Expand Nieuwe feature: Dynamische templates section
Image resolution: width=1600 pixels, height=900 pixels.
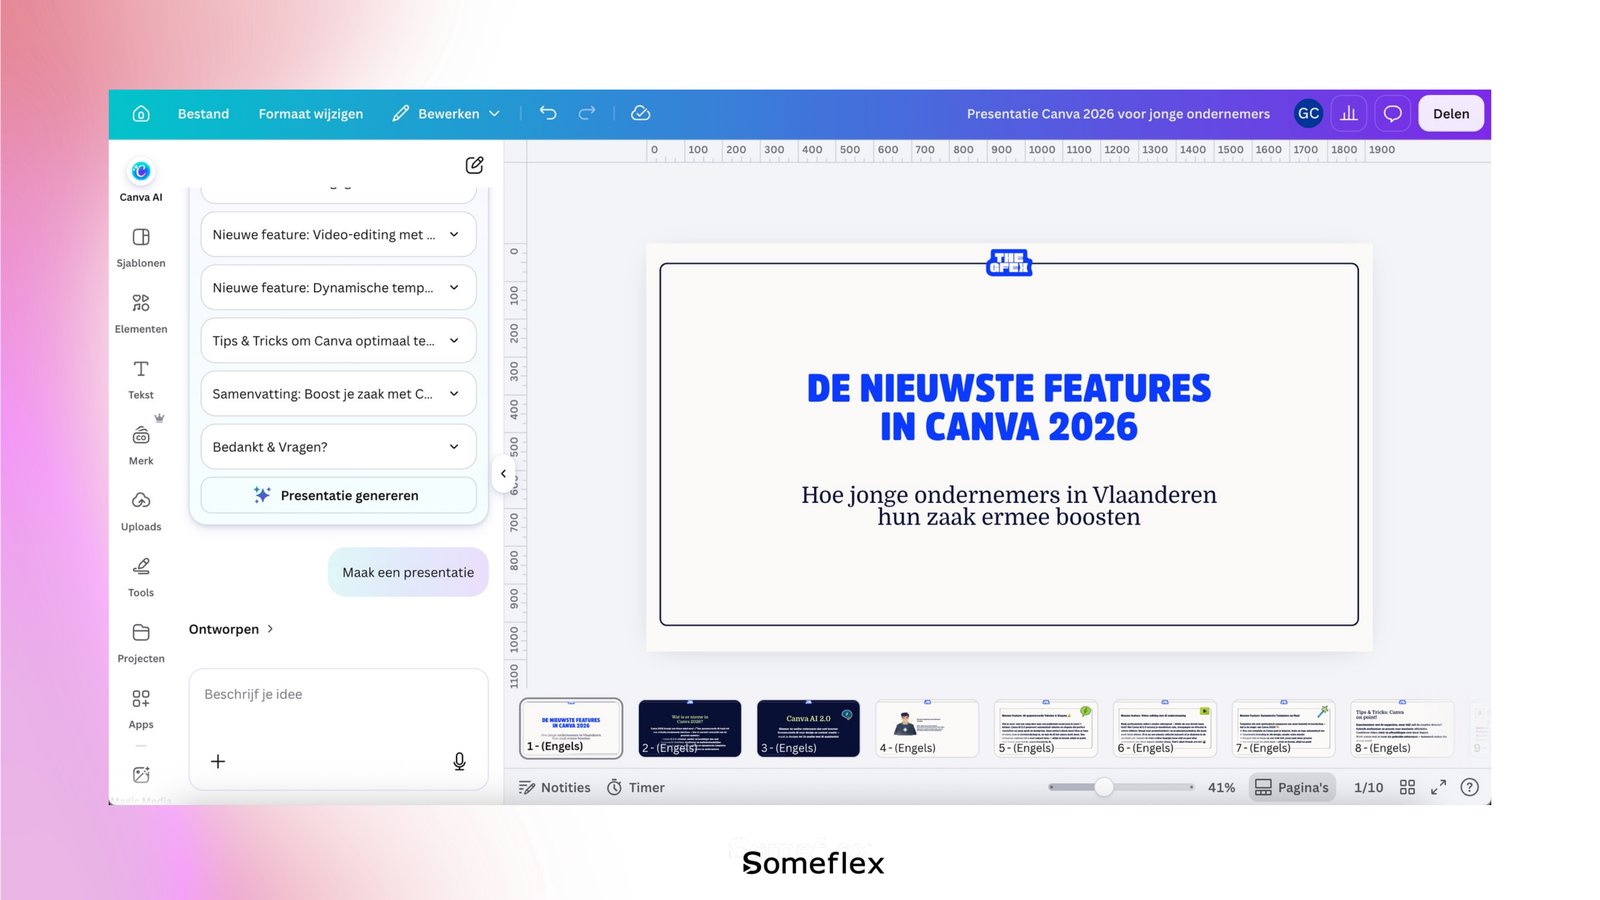point(338,288)
